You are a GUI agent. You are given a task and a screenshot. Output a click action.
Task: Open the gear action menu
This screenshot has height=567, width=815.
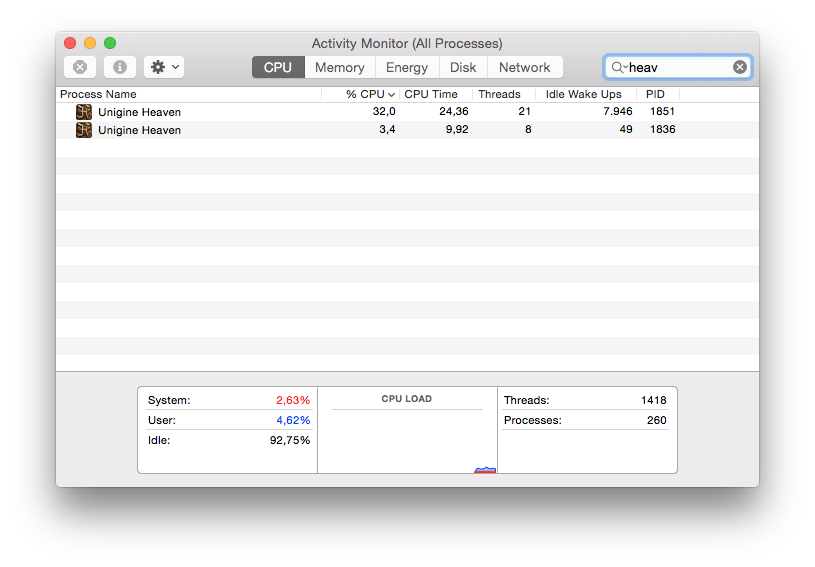[x=164, y=67]
